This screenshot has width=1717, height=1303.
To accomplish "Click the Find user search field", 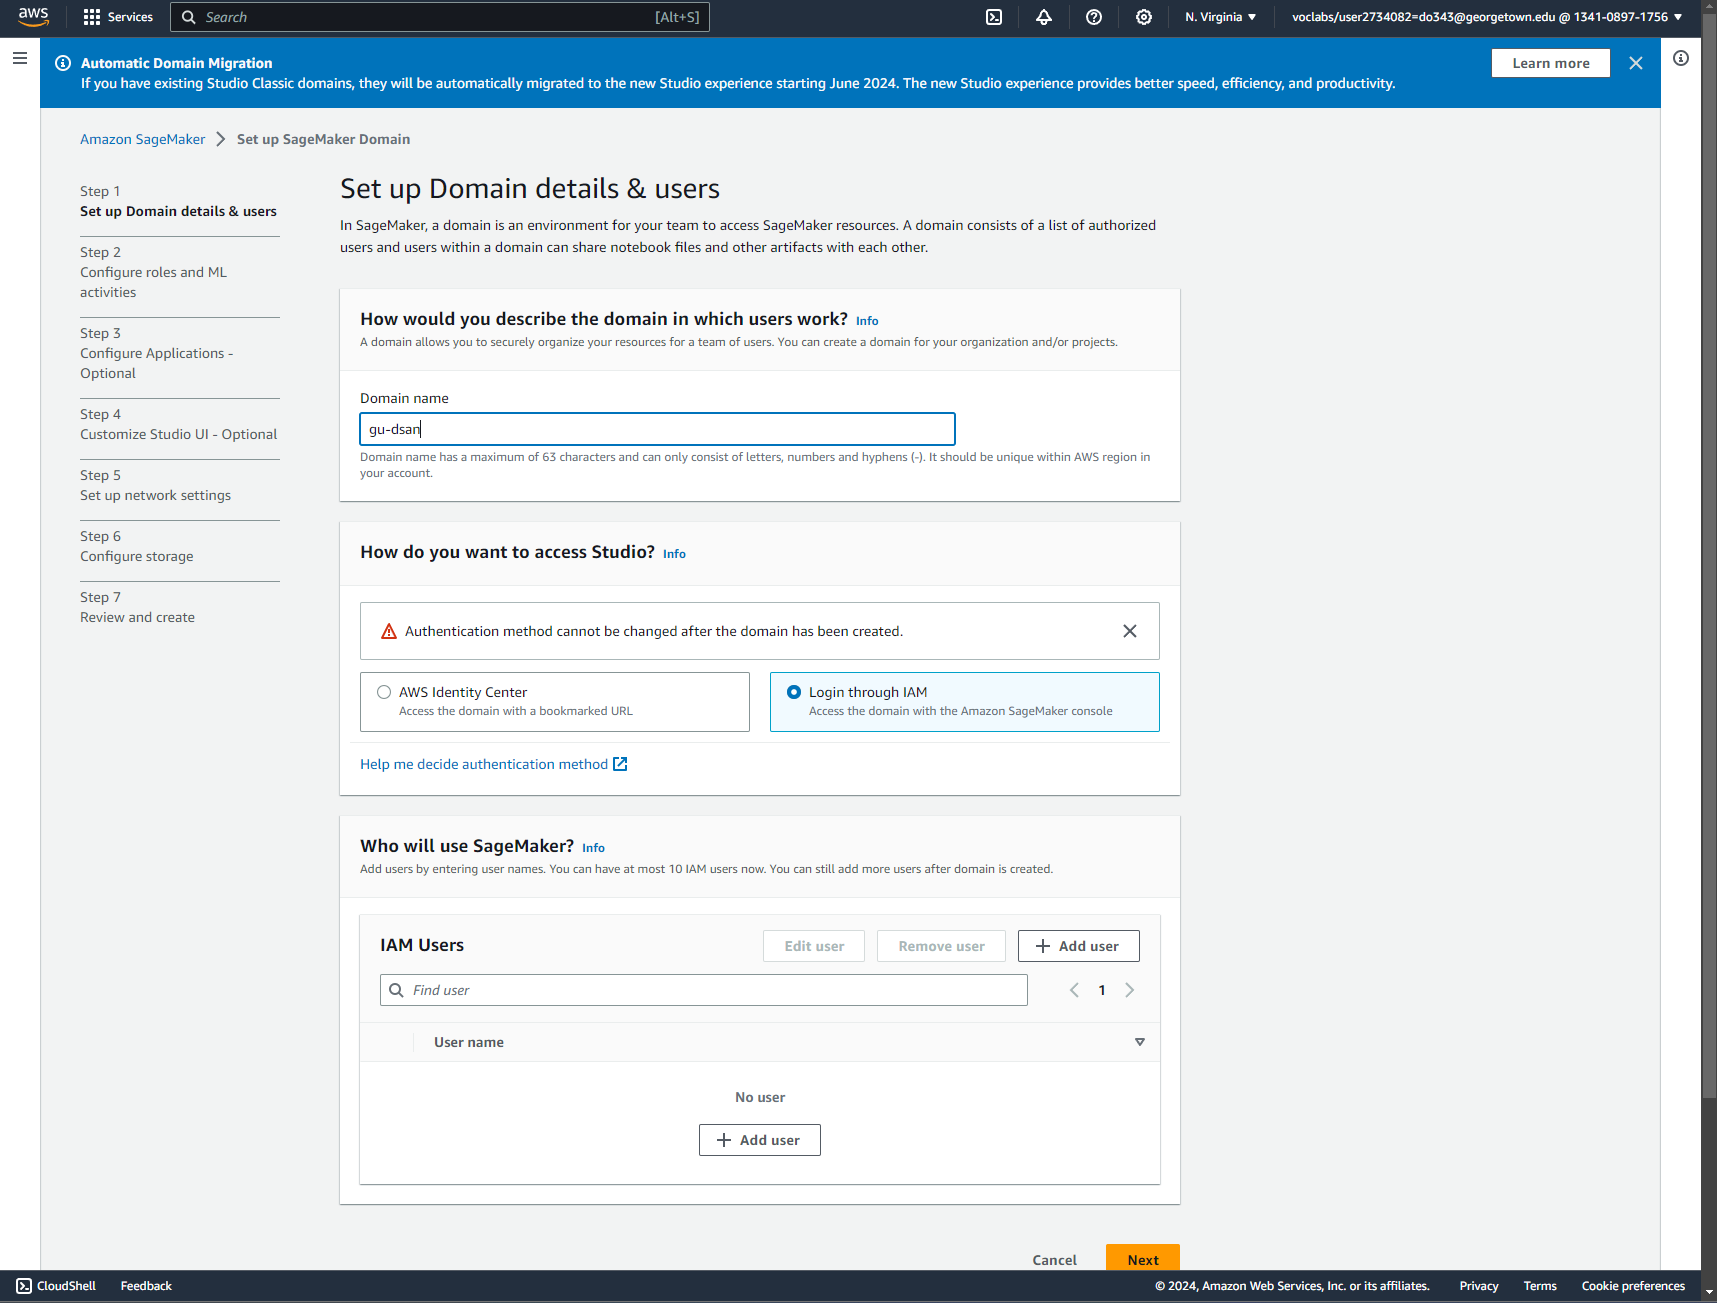I will point(704,990).
